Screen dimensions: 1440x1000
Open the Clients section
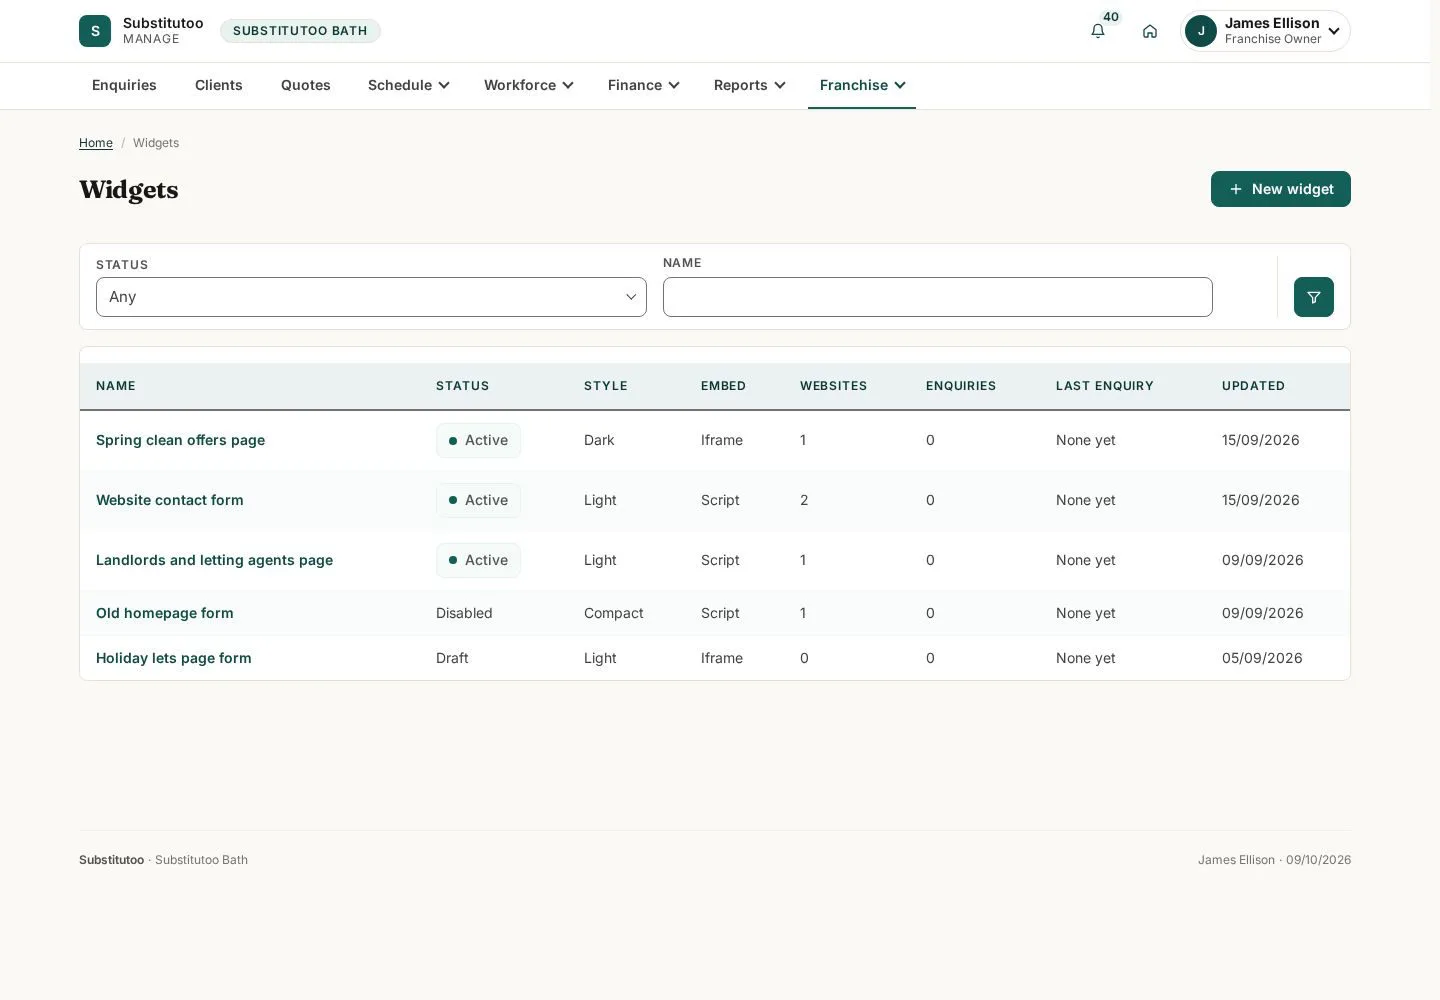[x=219, y=85]
